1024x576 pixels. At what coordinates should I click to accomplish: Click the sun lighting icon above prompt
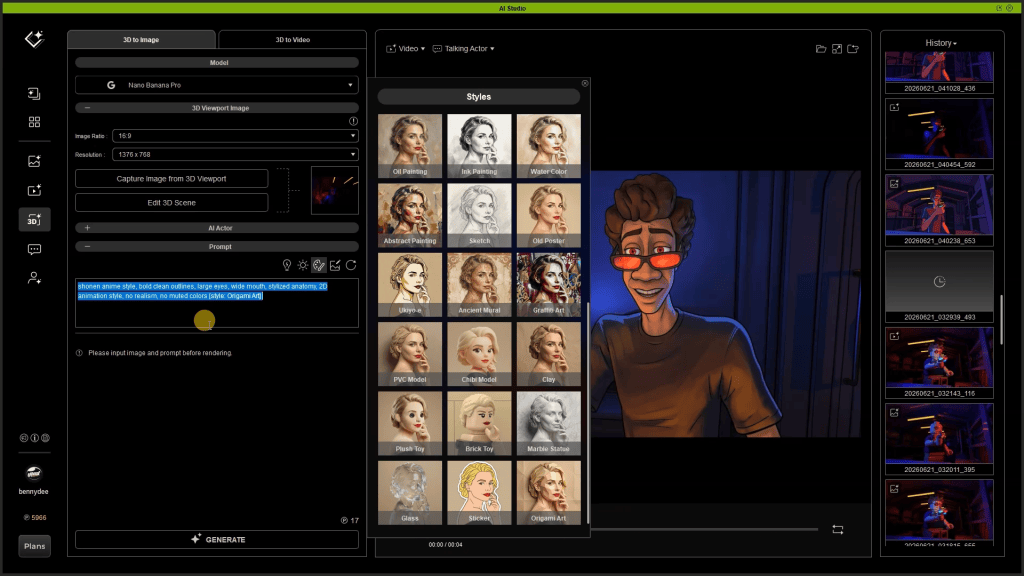302,265
